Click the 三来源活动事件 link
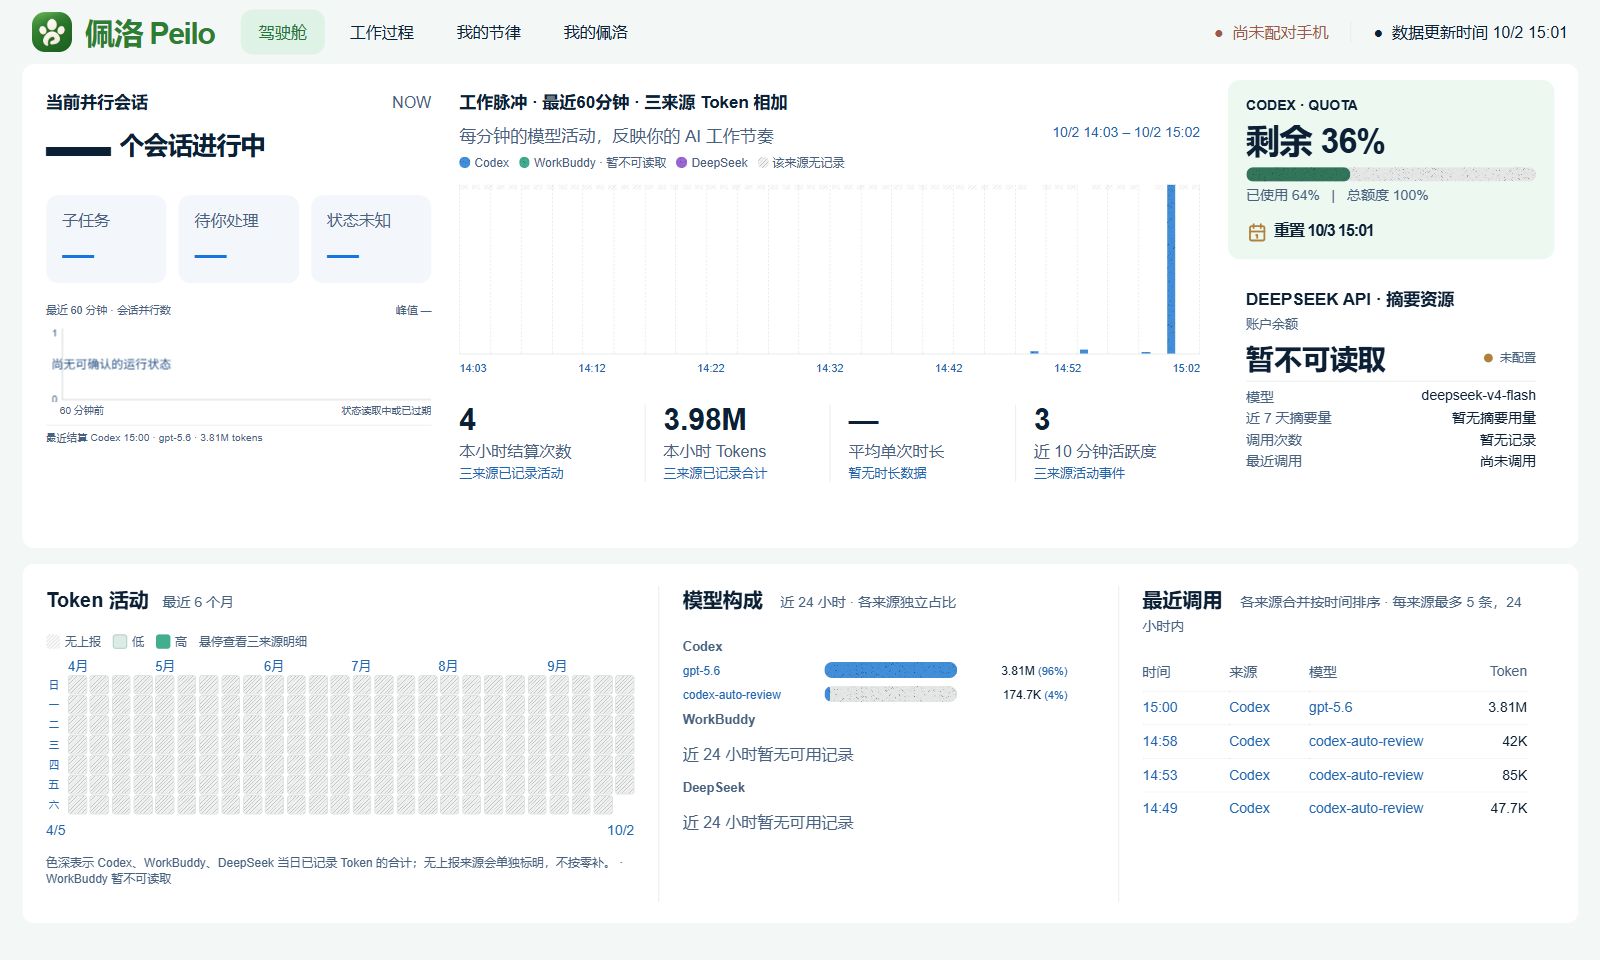 pyautogui.click(x=1079, y=473)
